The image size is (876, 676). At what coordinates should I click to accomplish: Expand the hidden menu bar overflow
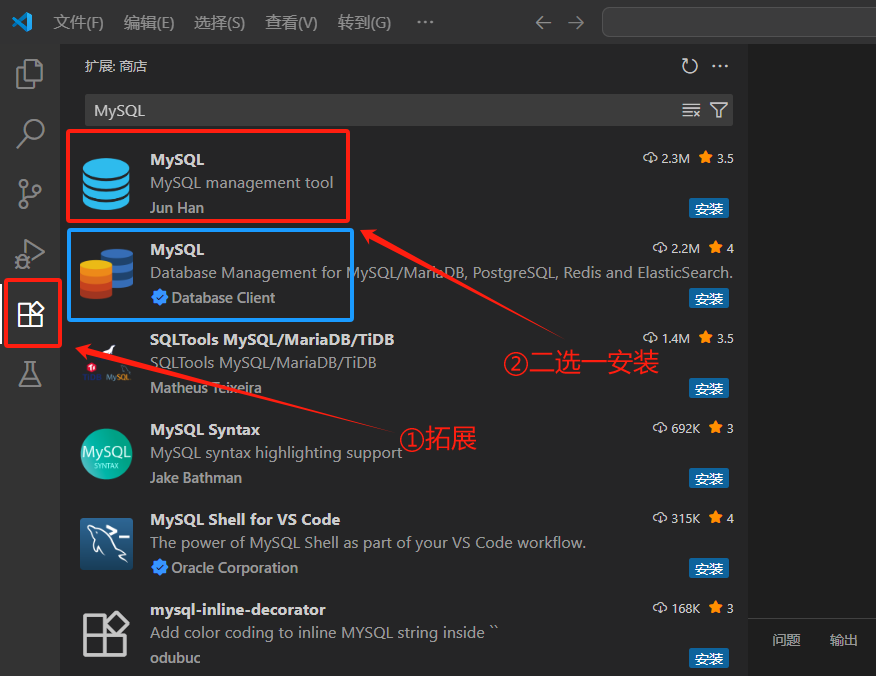[425, 22]
